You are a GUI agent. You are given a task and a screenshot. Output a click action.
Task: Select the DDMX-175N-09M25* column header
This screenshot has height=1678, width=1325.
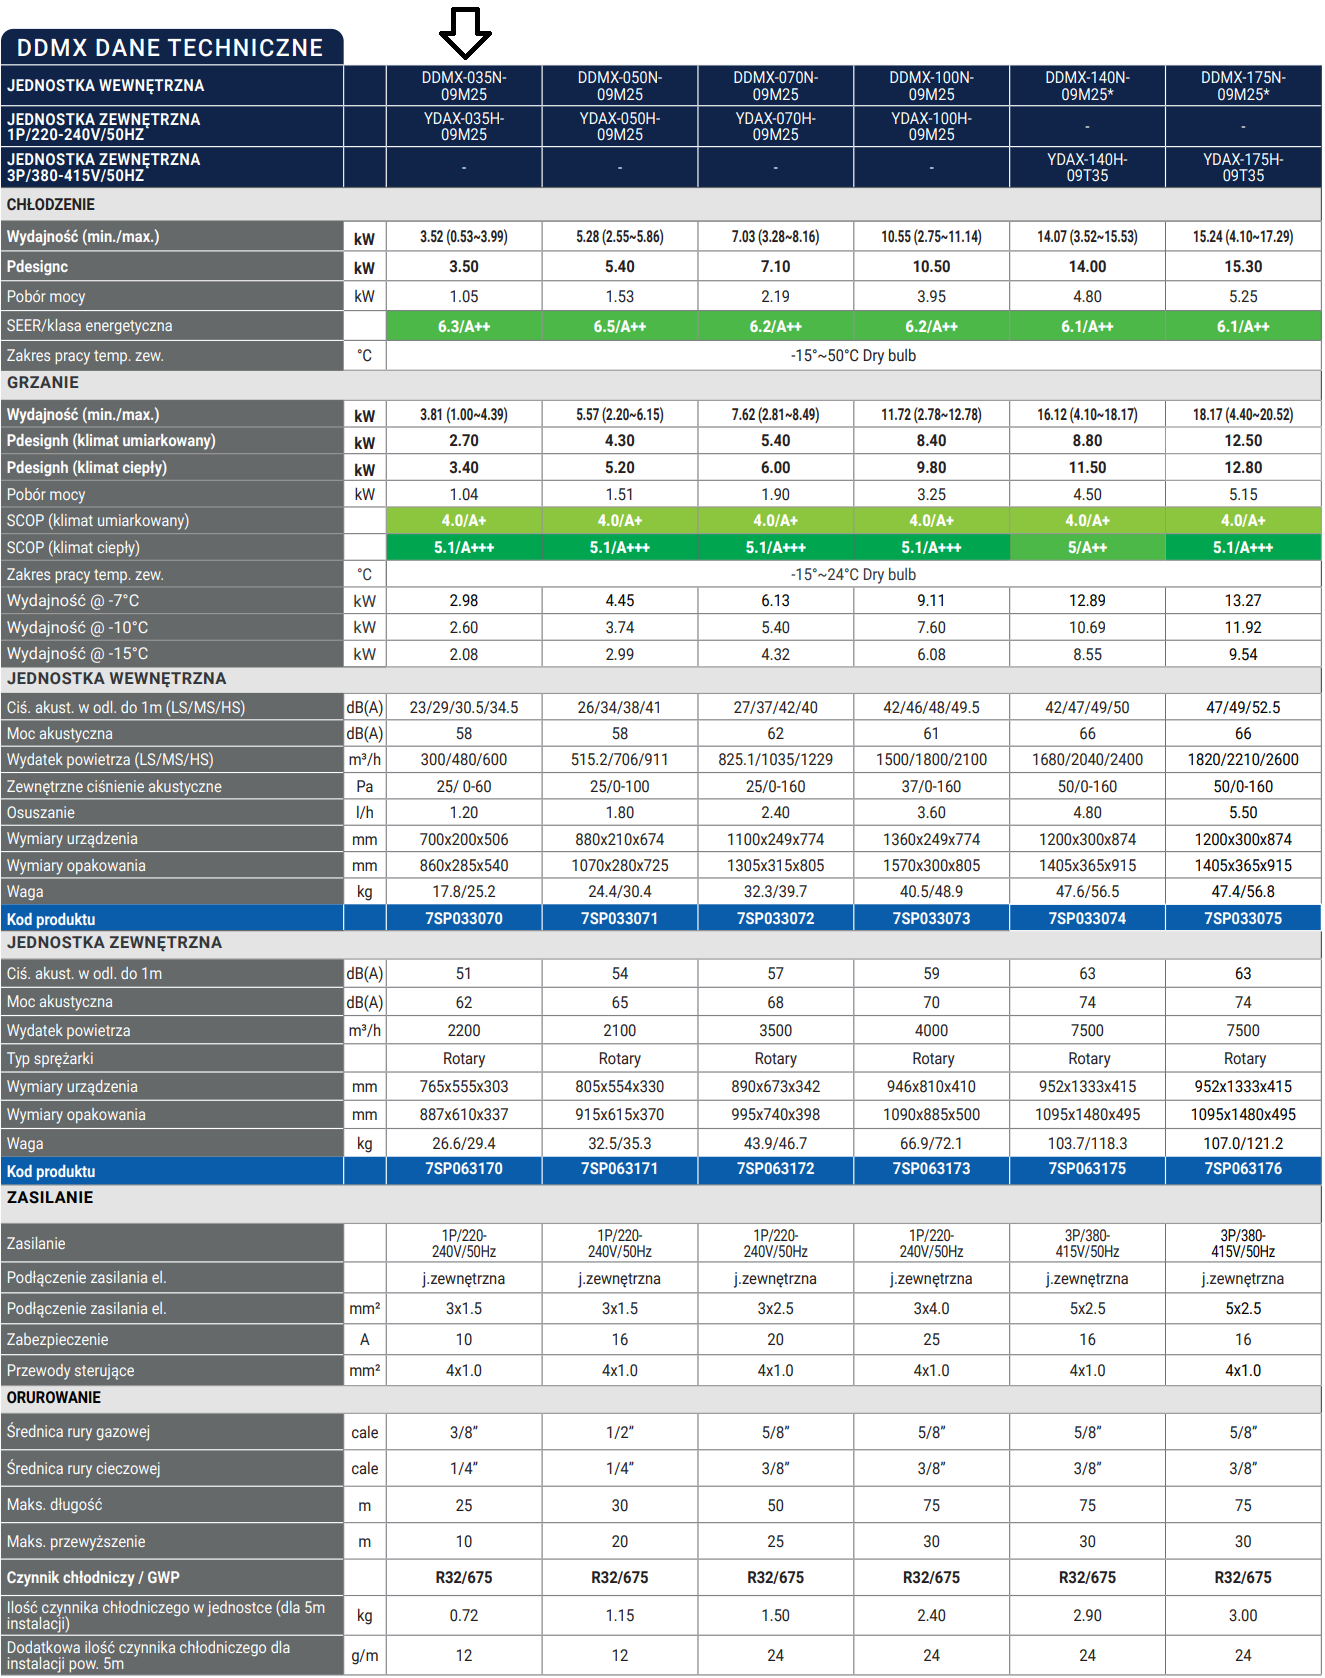click(1244, 86)
